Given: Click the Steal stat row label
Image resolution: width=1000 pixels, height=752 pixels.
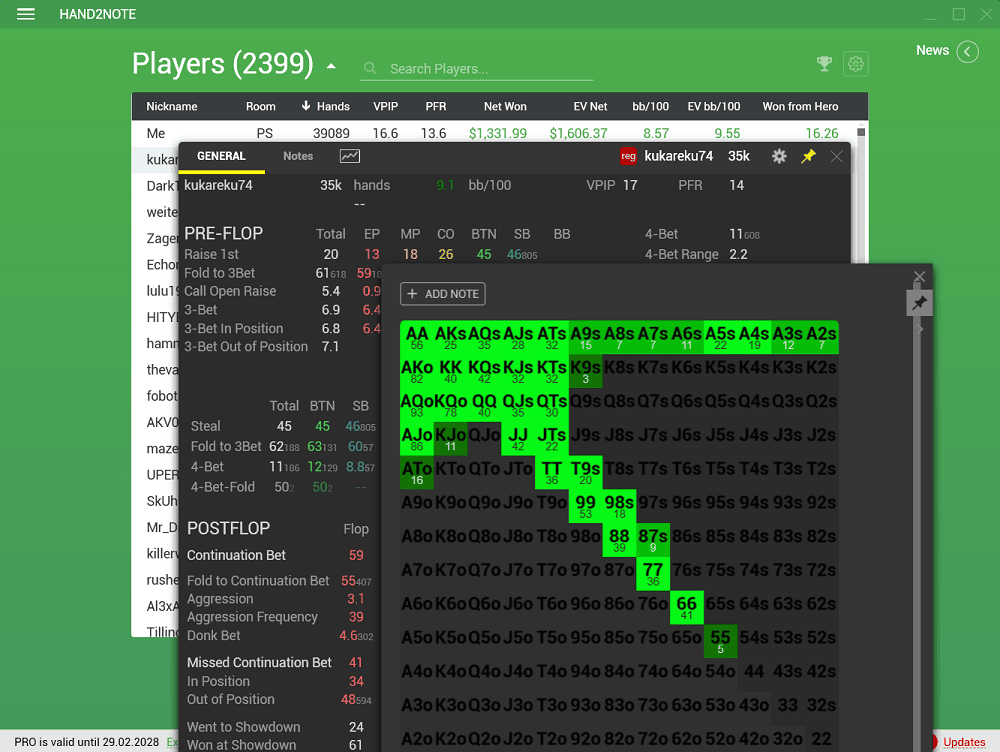Looking at the screenshot, I should [x=205, y=426].
